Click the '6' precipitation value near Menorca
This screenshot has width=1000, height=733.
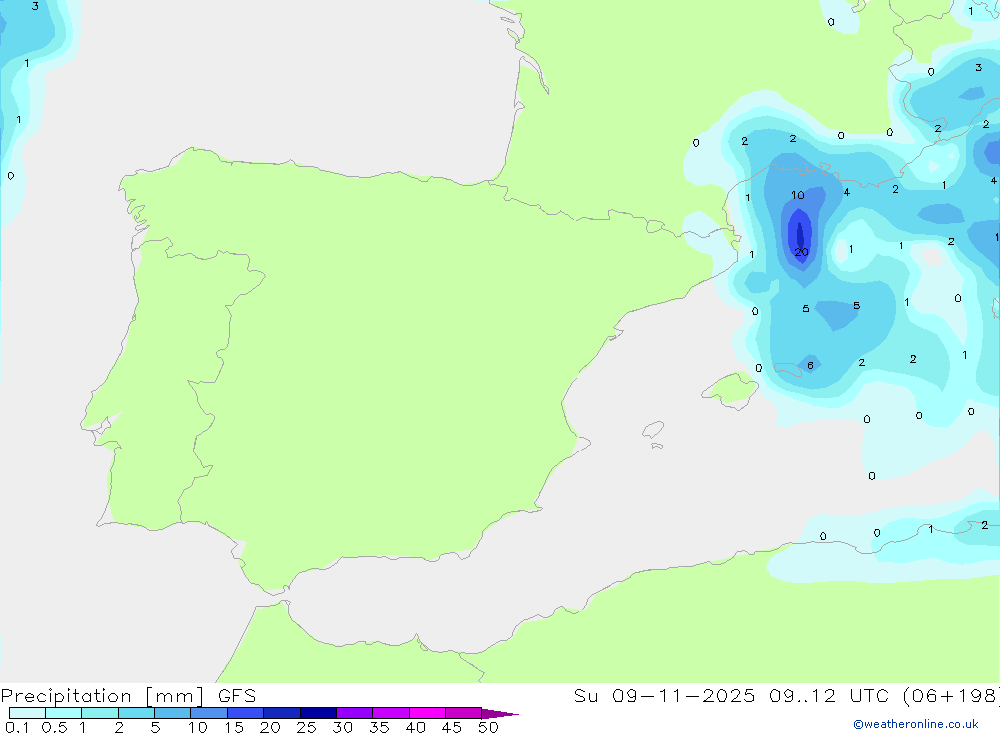(x=810, y=366)
